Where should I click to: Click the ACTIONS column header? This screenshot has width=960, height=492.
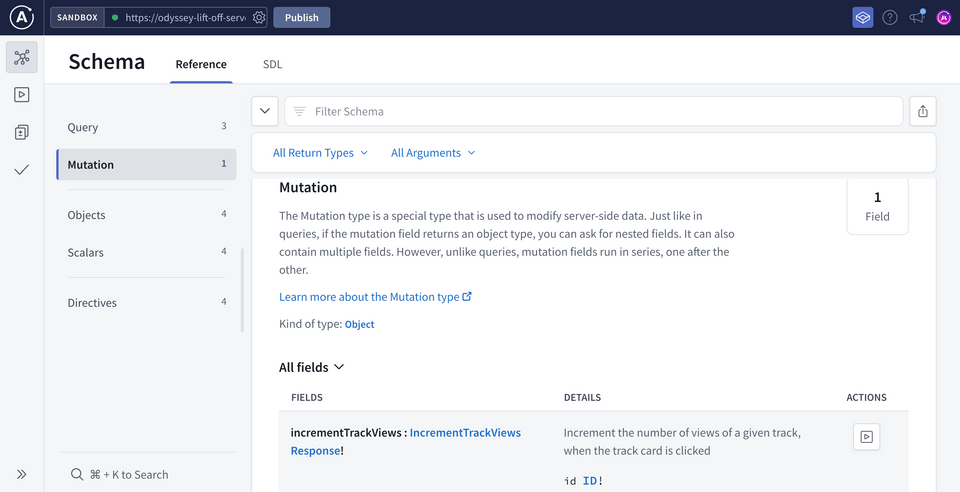[866, 398]
